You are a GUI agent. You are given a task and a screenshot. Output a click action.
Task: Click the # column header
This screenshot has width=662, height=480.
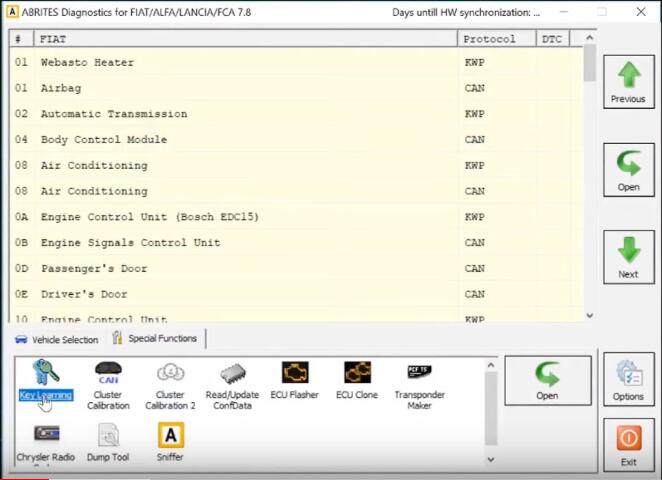click(21, 39)
